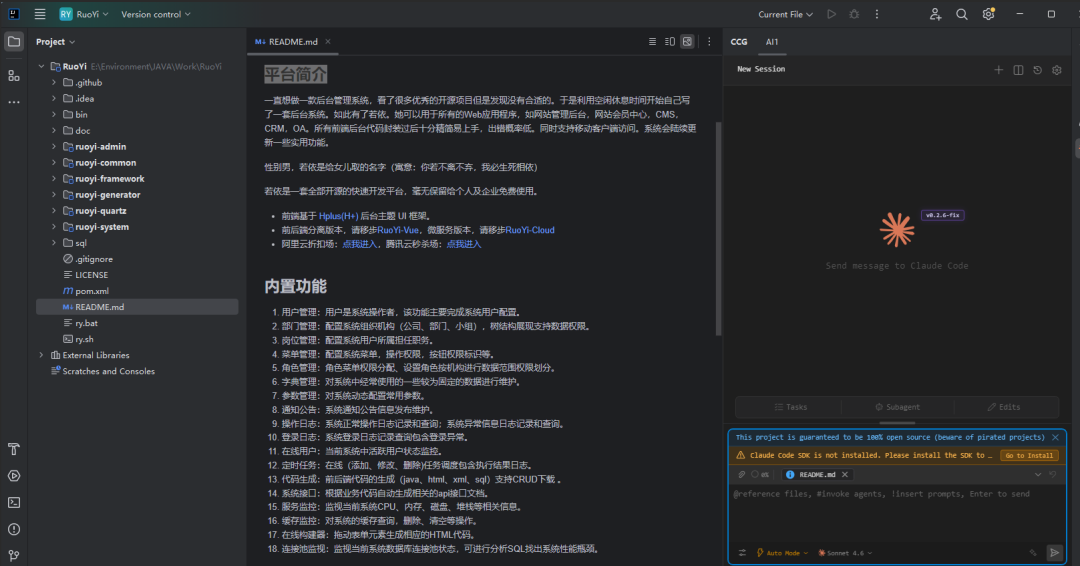Open the Version control dropdown
1080x566 pixels.
[156, 14]
